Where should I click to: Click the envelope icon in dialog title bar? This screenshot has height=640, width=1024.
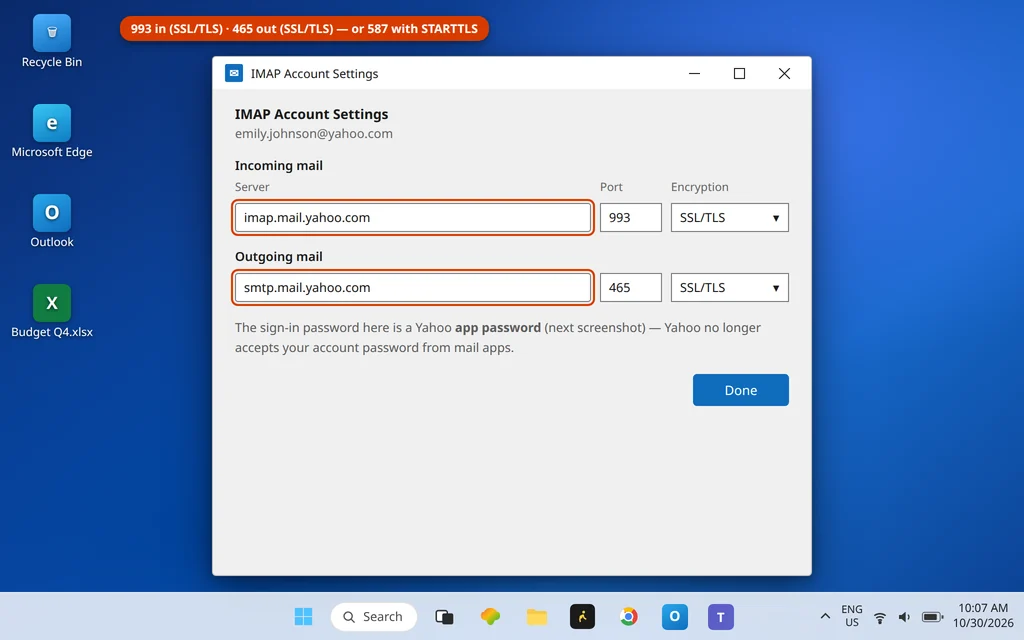coord(234,73)
